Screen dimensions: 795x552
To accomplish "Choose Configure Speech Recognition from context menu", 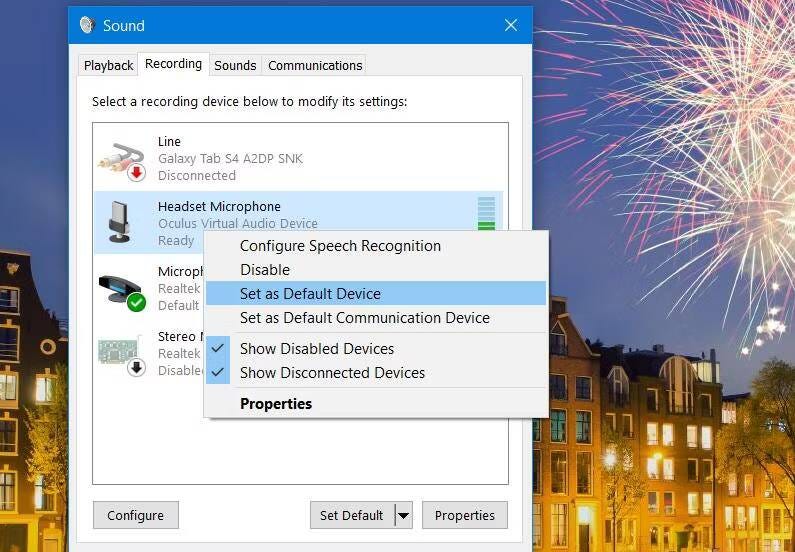I will click(376, 246).
